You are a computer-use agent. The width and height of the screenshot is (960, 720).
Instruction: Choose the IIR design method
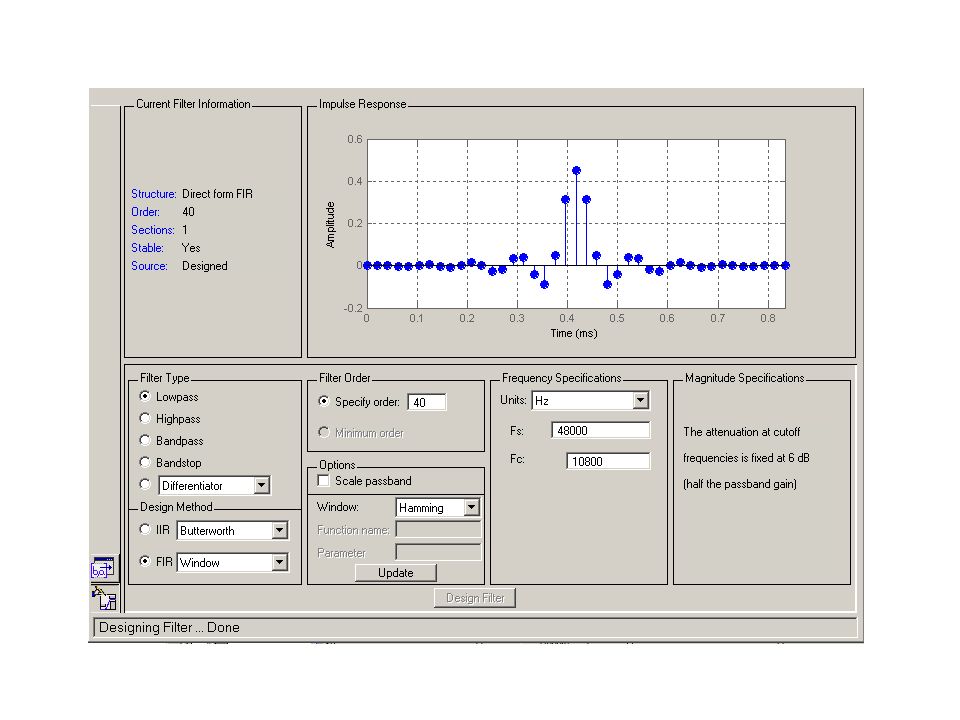tap(144, 529)
